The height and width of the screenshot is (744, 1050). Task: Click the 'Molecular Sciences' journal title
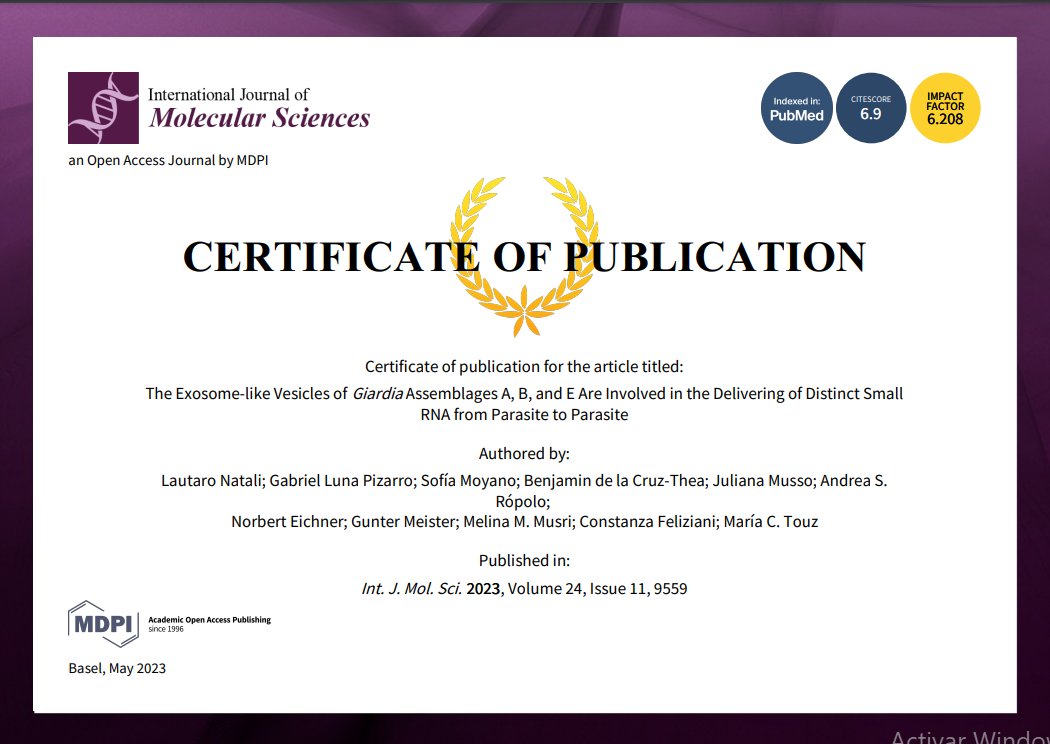tap(260, 118)
